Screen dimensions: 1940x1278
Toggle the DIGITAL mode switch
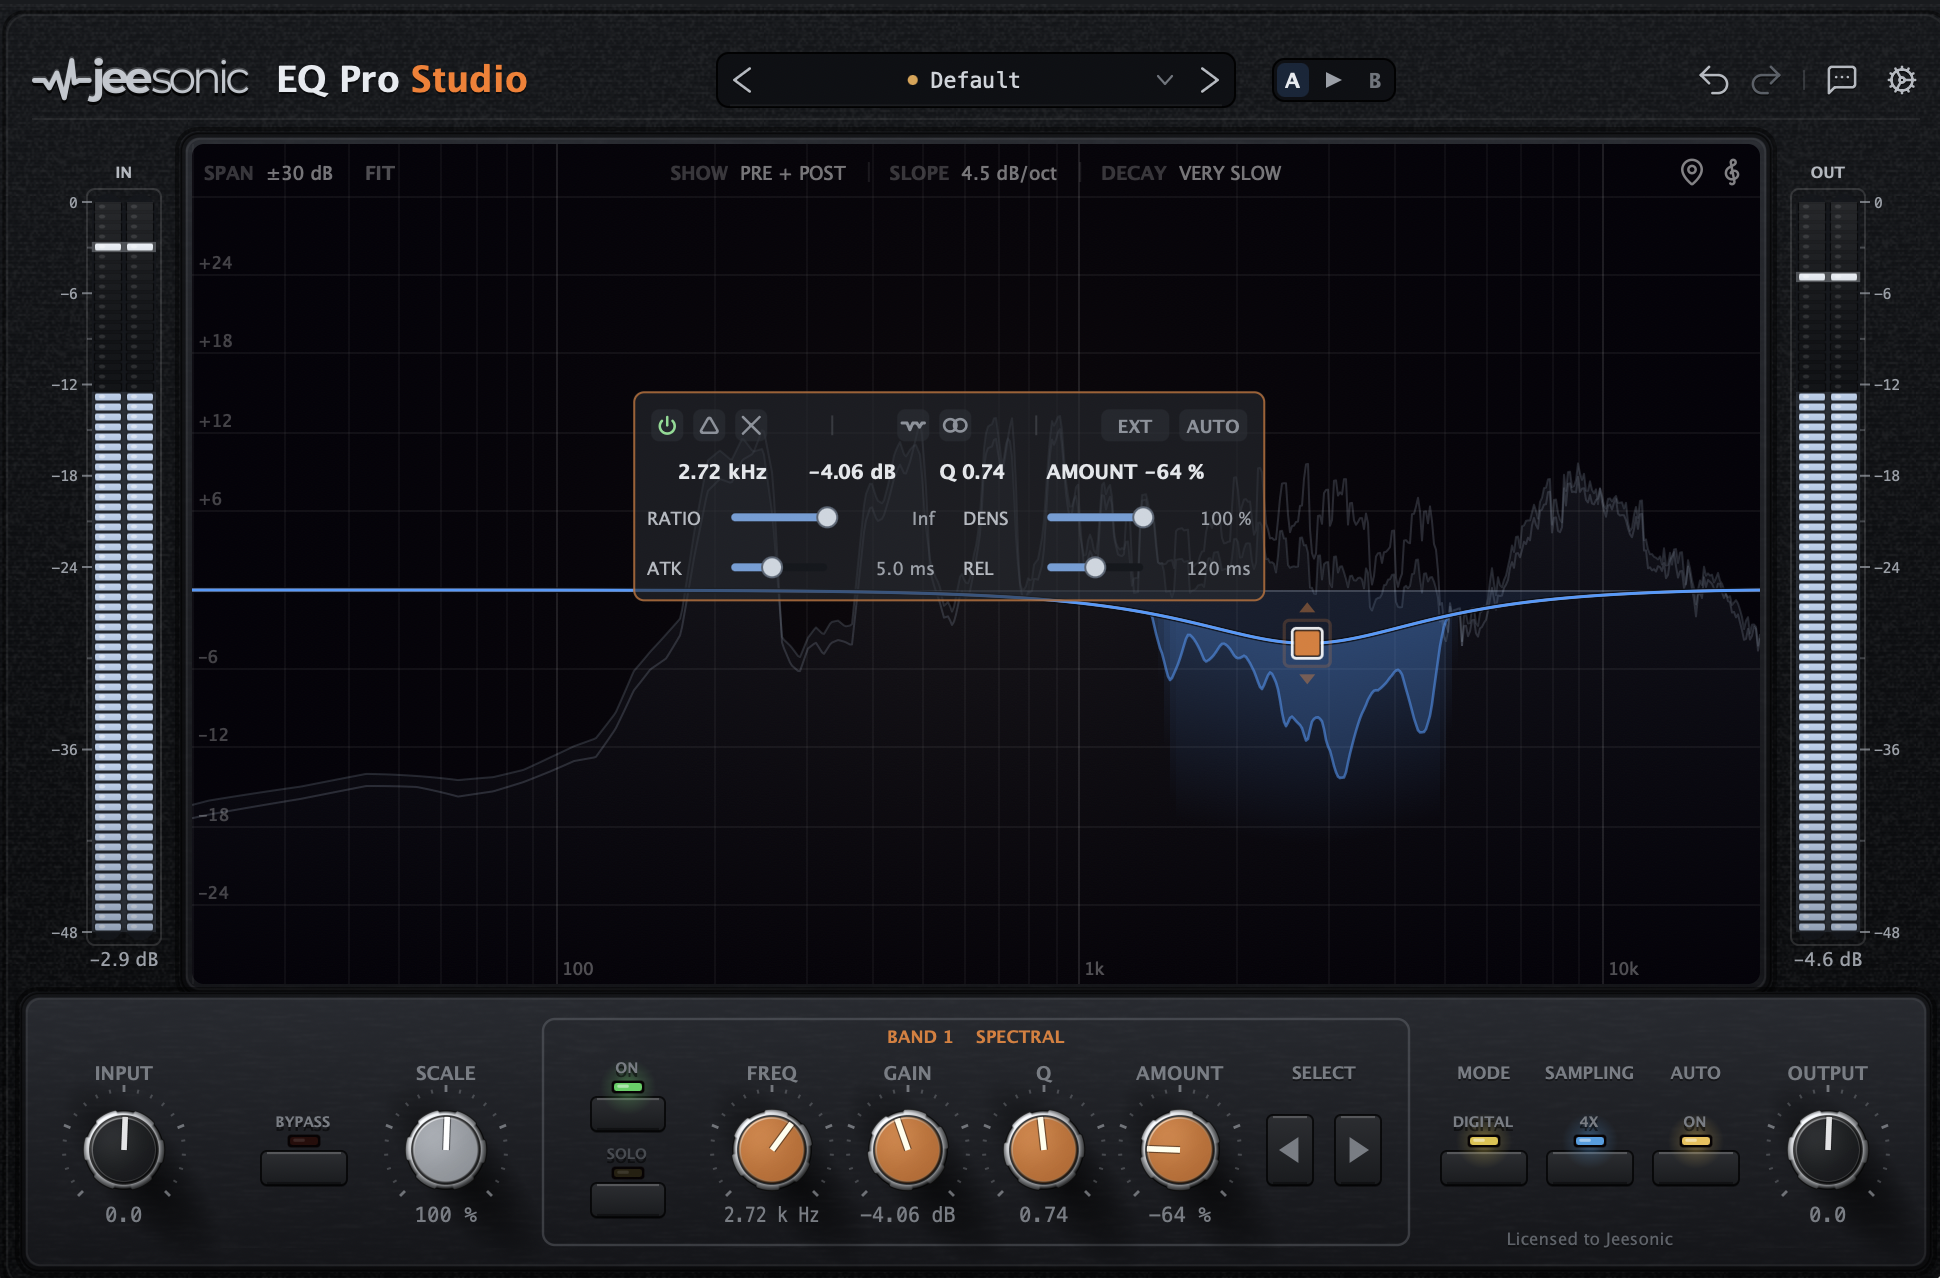1483,1167
